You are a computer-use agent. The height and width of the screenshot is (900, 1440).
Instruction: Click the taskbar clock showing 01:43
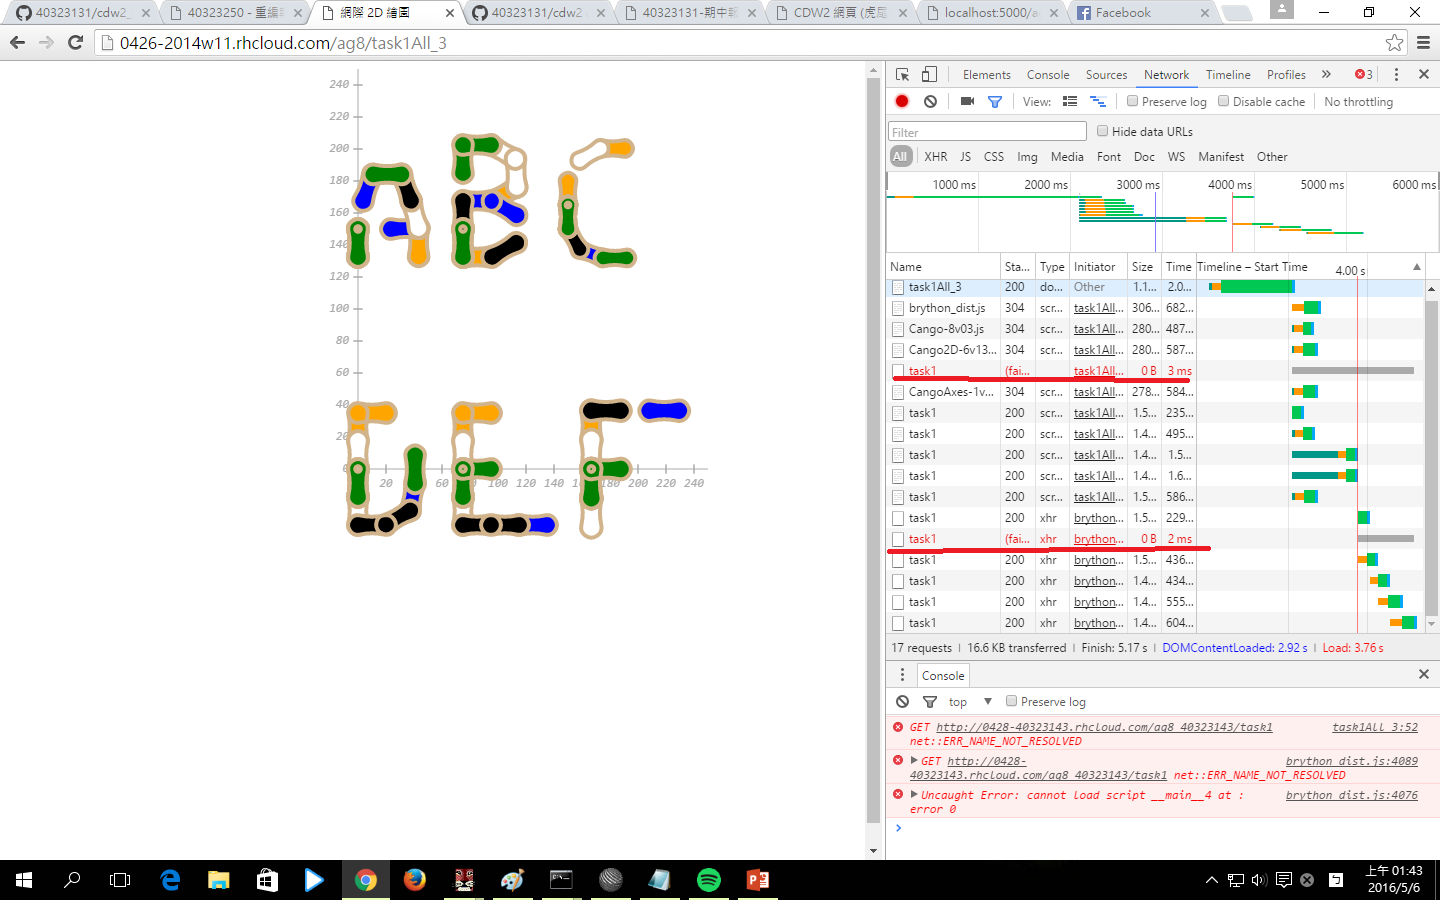click(x=1394, y=880)
